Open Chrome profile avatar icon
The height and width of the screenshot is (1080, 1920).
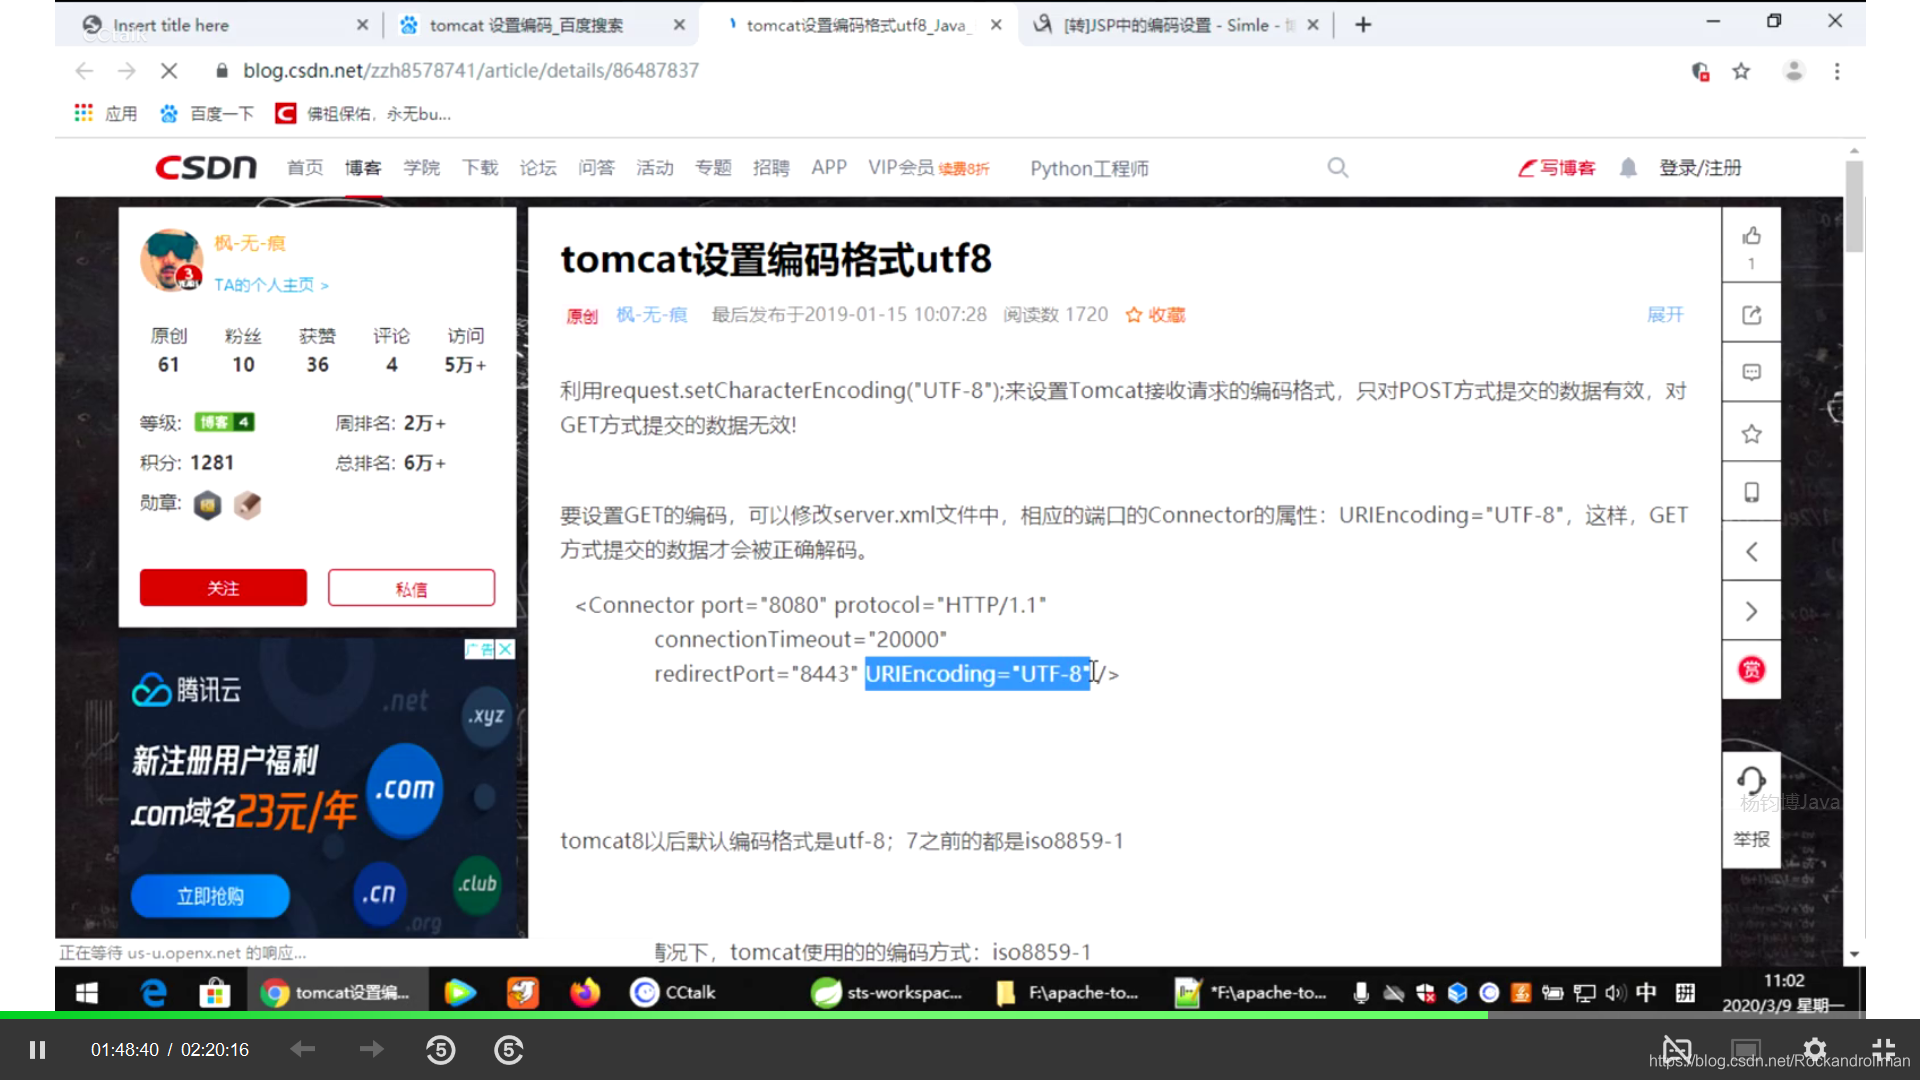pyautogui.click(x=1793, y=71)
